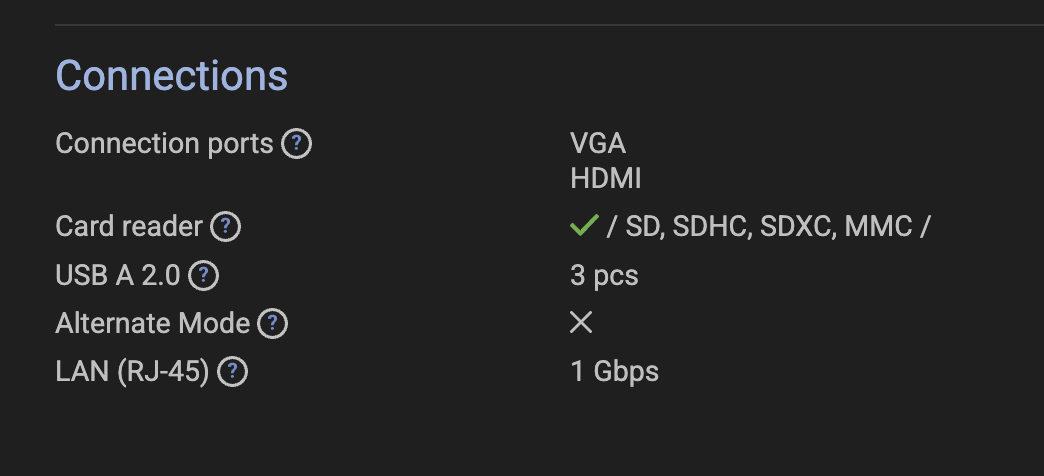Open the Alternate Mode help icon
1044x476 pixels.
[x=272, y=324]
